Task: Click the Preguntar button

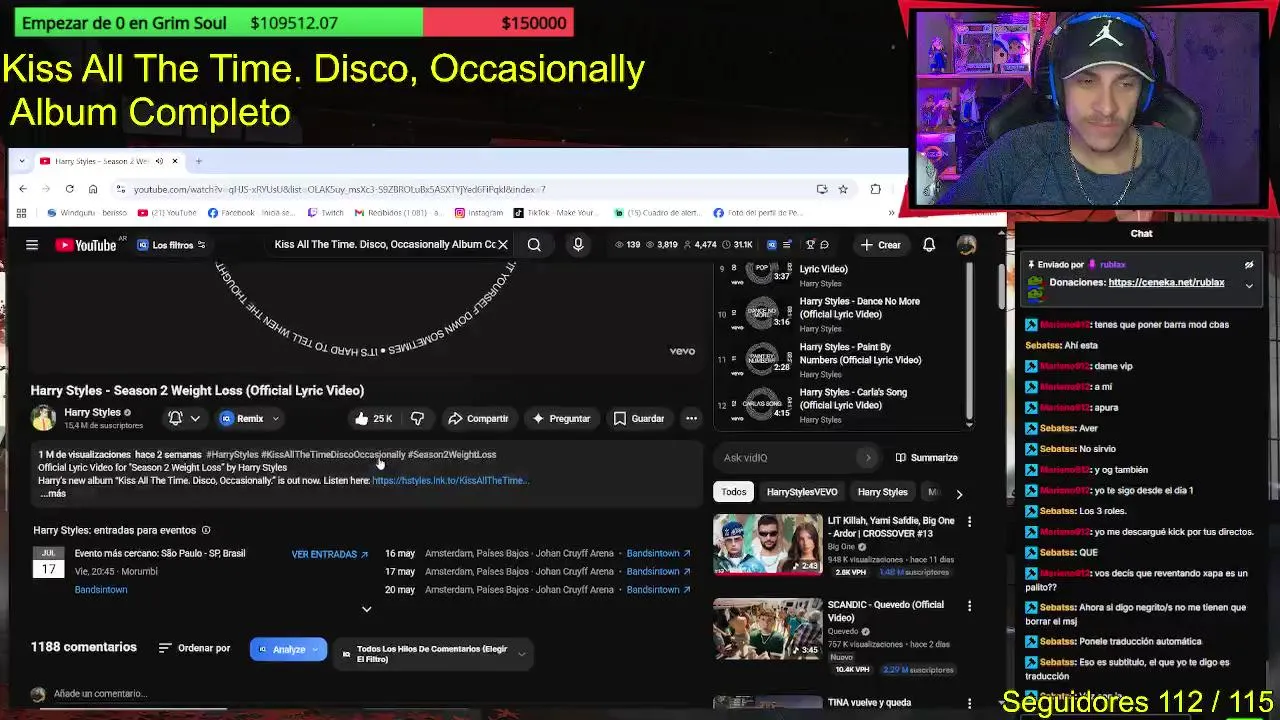Action: (x=561, y=418)
